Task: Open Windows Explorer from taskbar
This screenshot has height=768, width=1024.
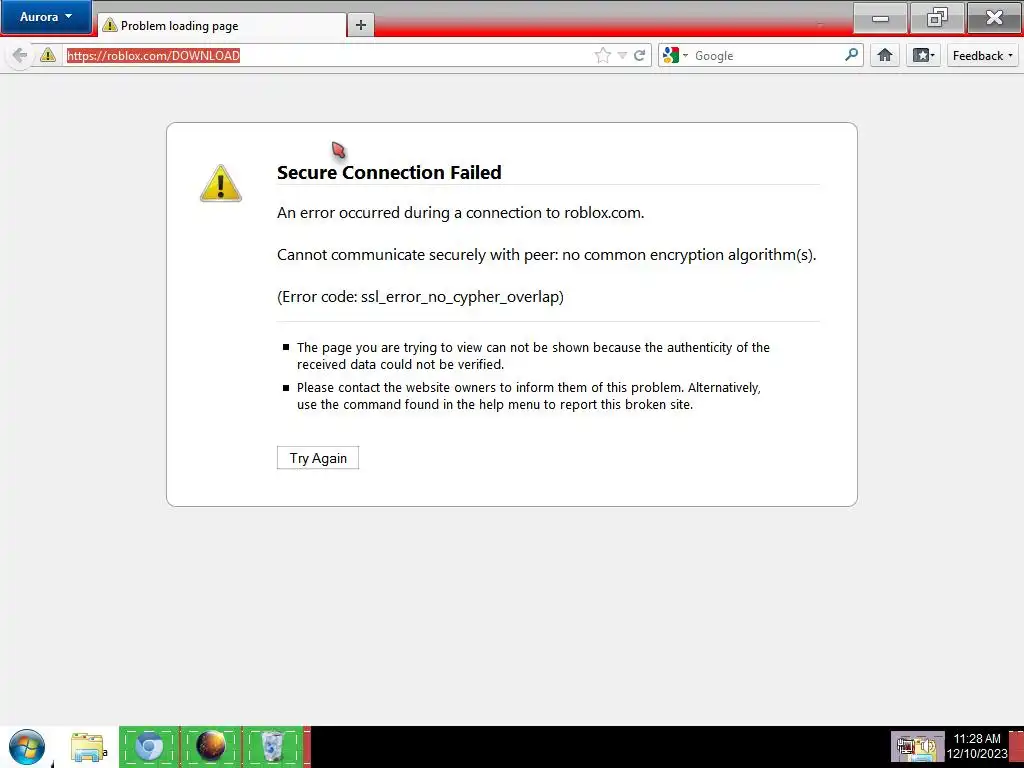Action: click(x=88, y=747)
